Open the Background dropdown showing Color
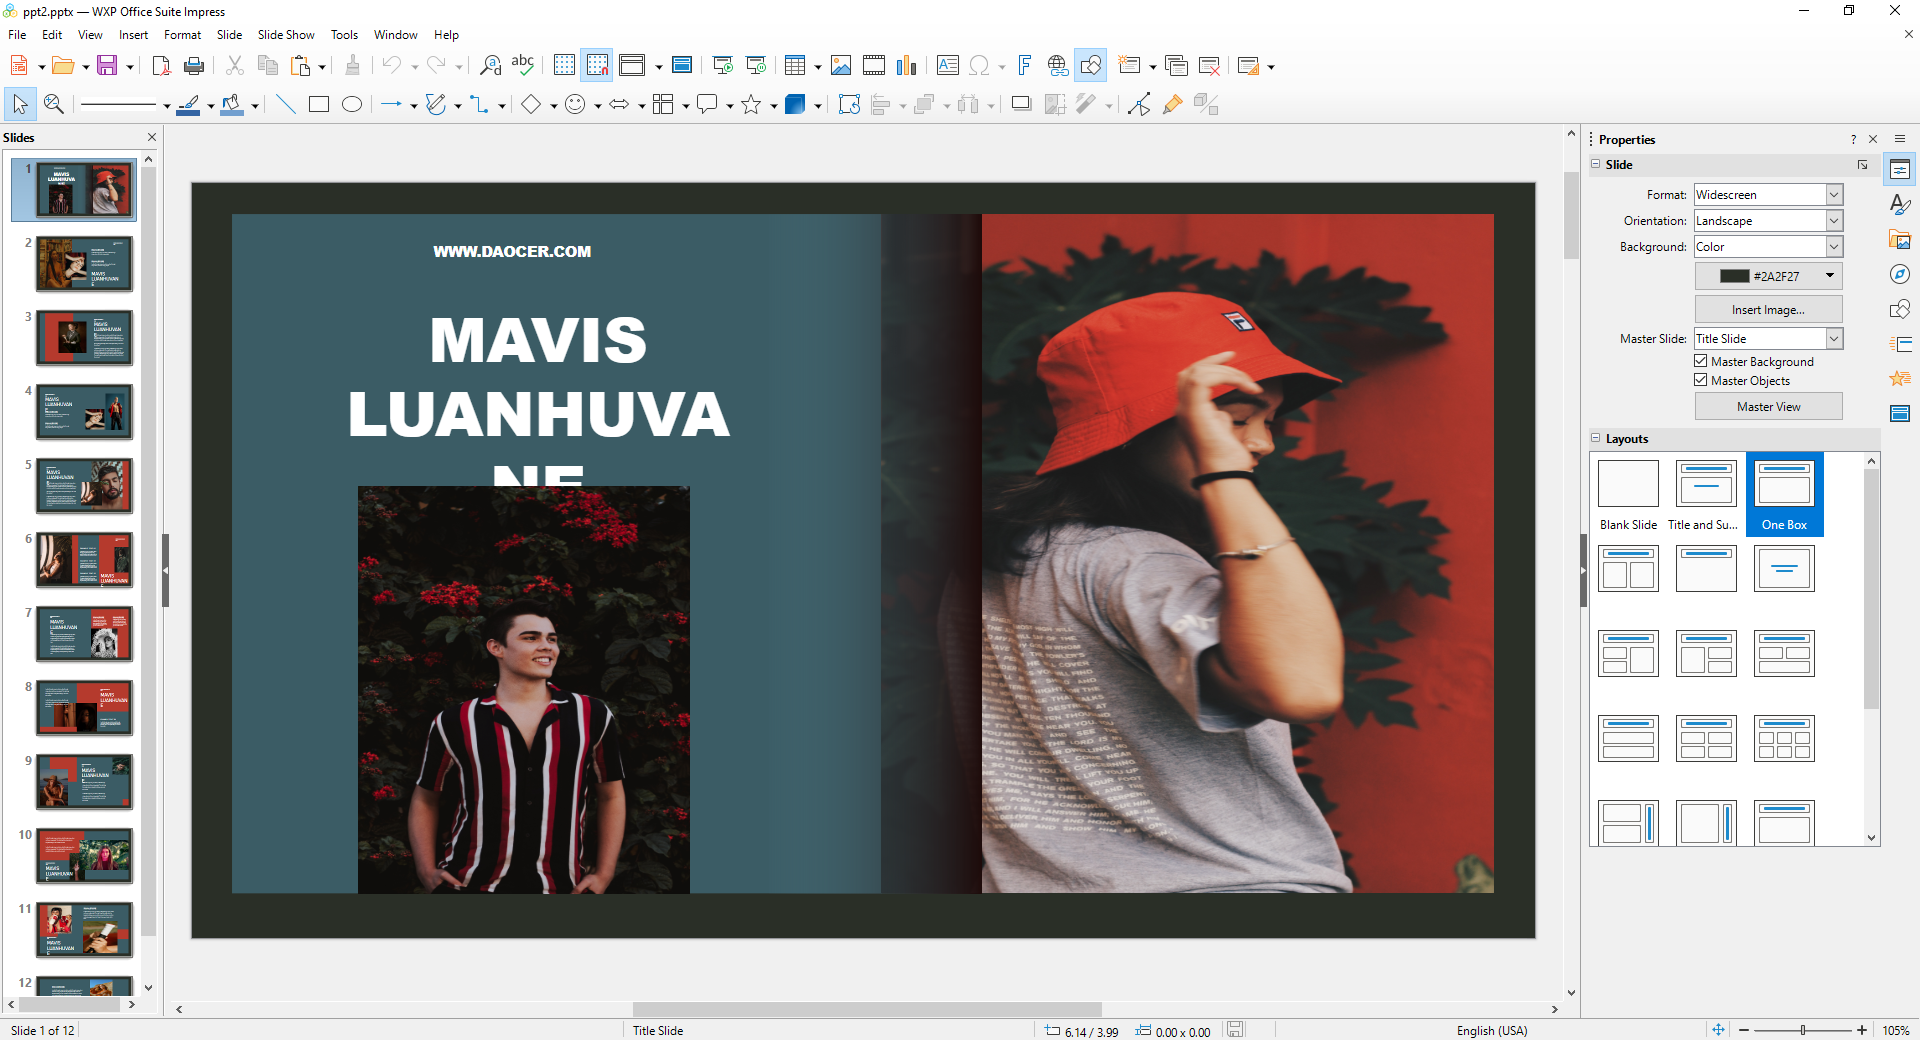 (x=1768, y=246)
